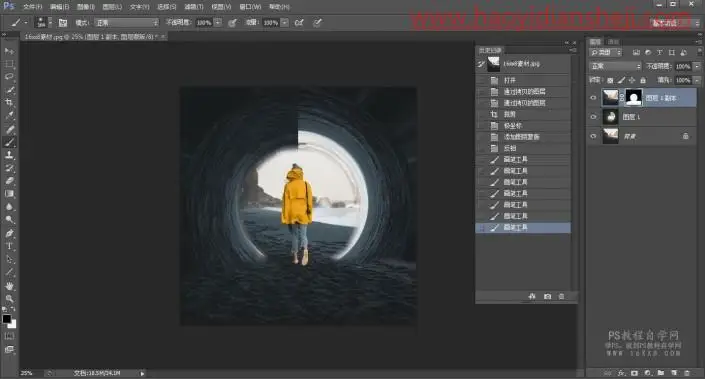This screenshot has height=379, width=705.
Task: Open layer fill slider arrow
Action: (697, 80)
